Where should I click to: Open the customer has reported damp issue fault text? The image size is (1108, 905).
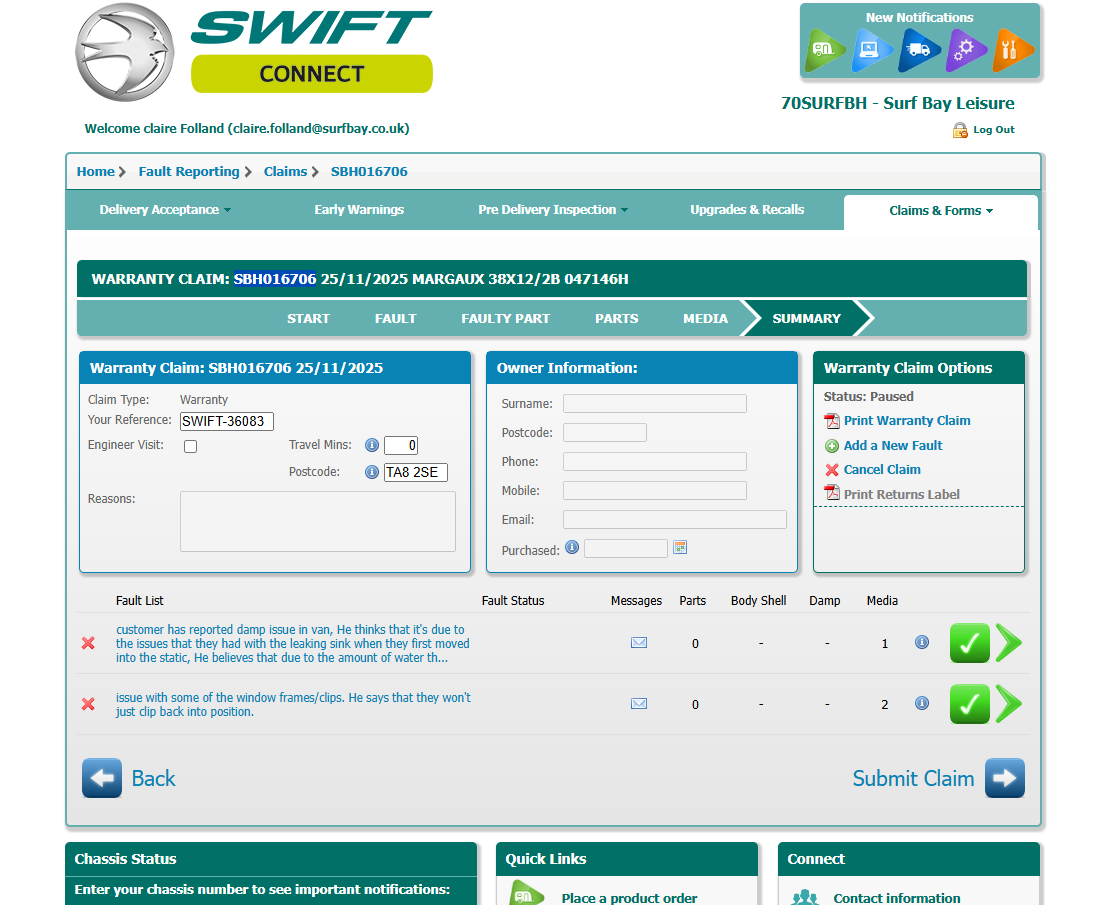click(x=293, y=644)
